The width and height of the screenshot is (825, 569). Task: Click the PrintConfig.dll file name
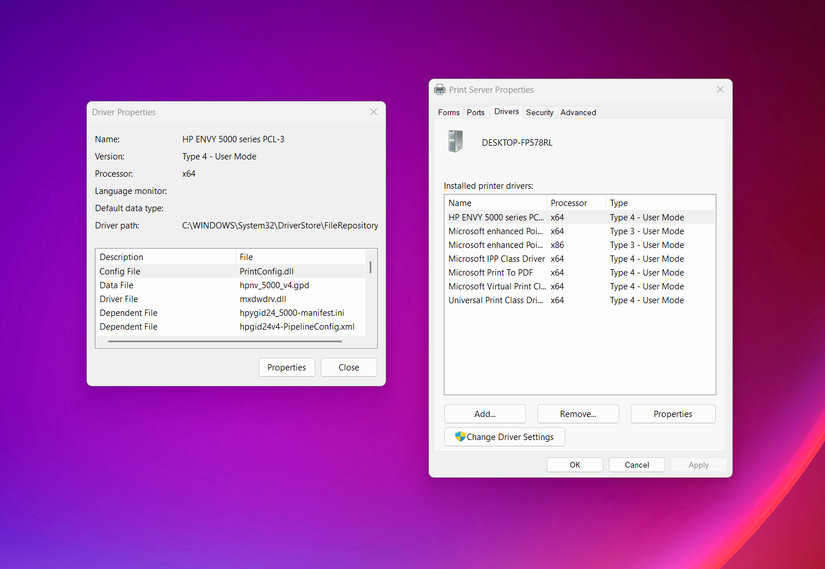(x=266, y=271)
